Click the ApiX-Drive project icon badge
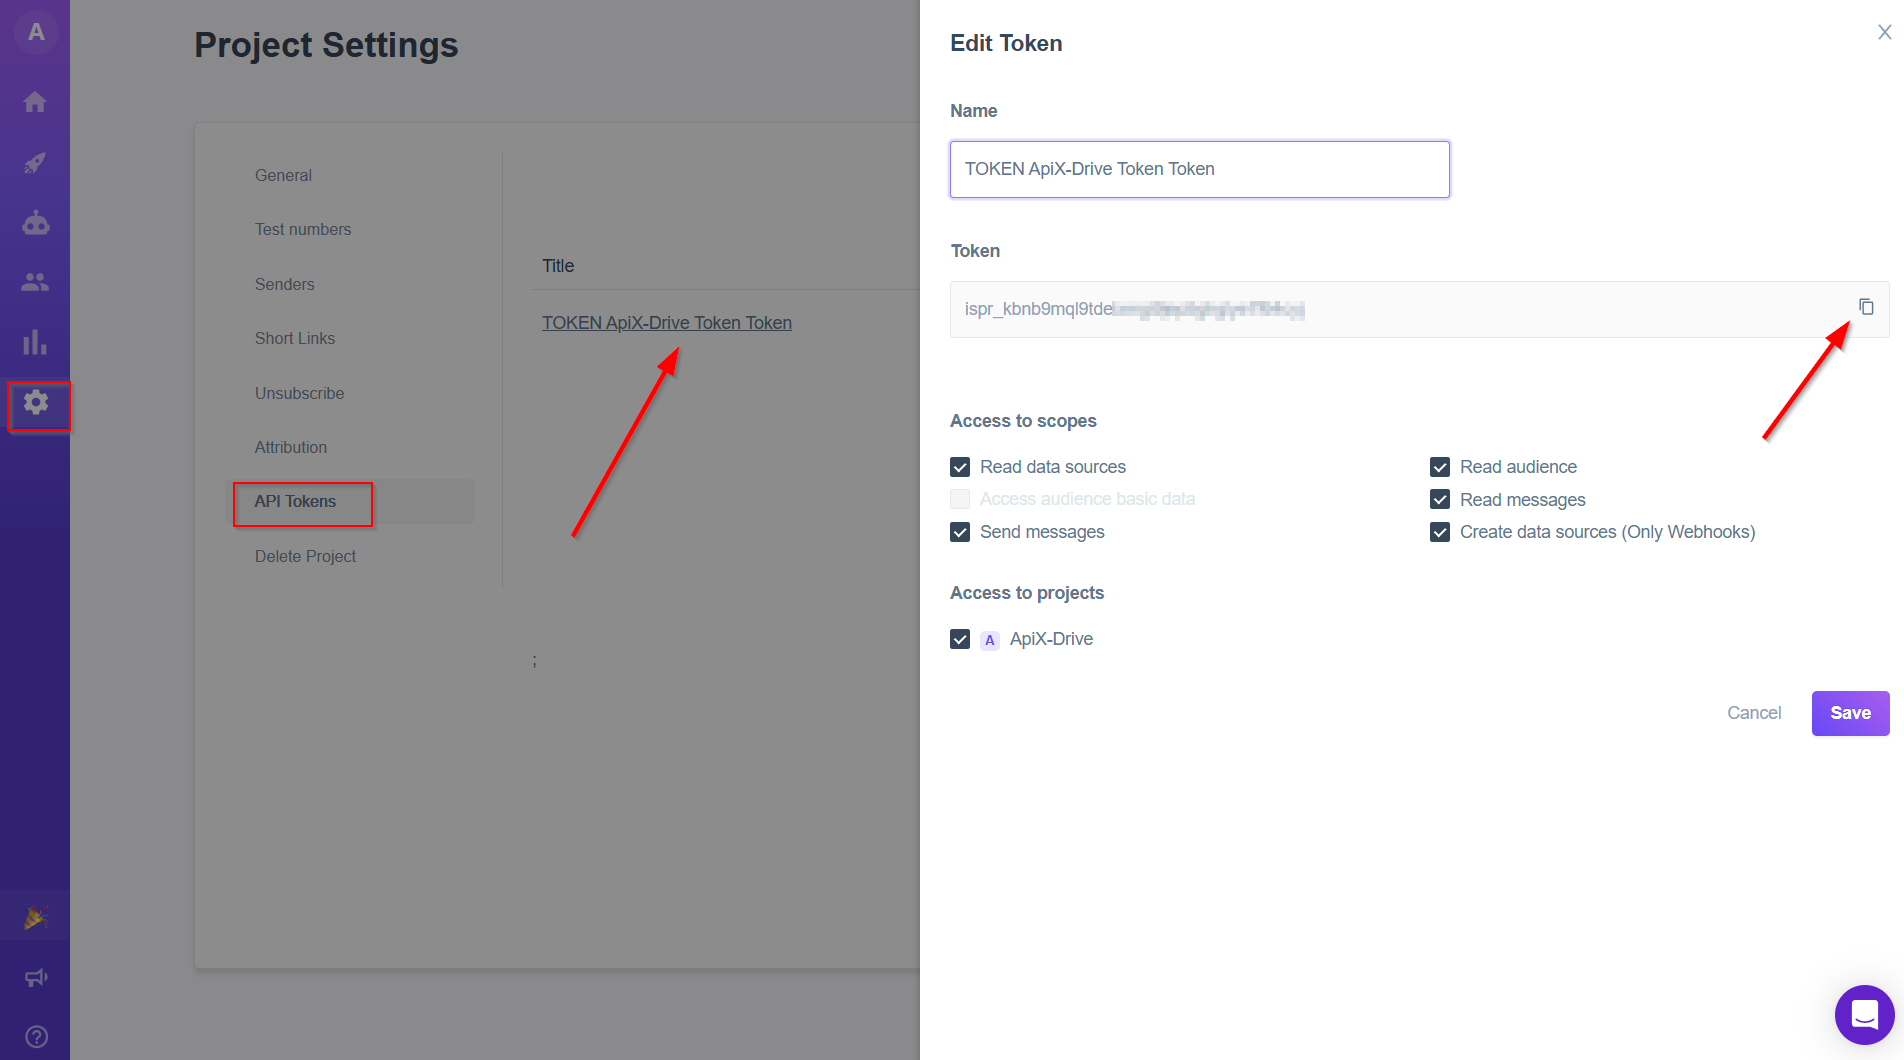Screen dimensions: 1904x1060 point(990,640)
